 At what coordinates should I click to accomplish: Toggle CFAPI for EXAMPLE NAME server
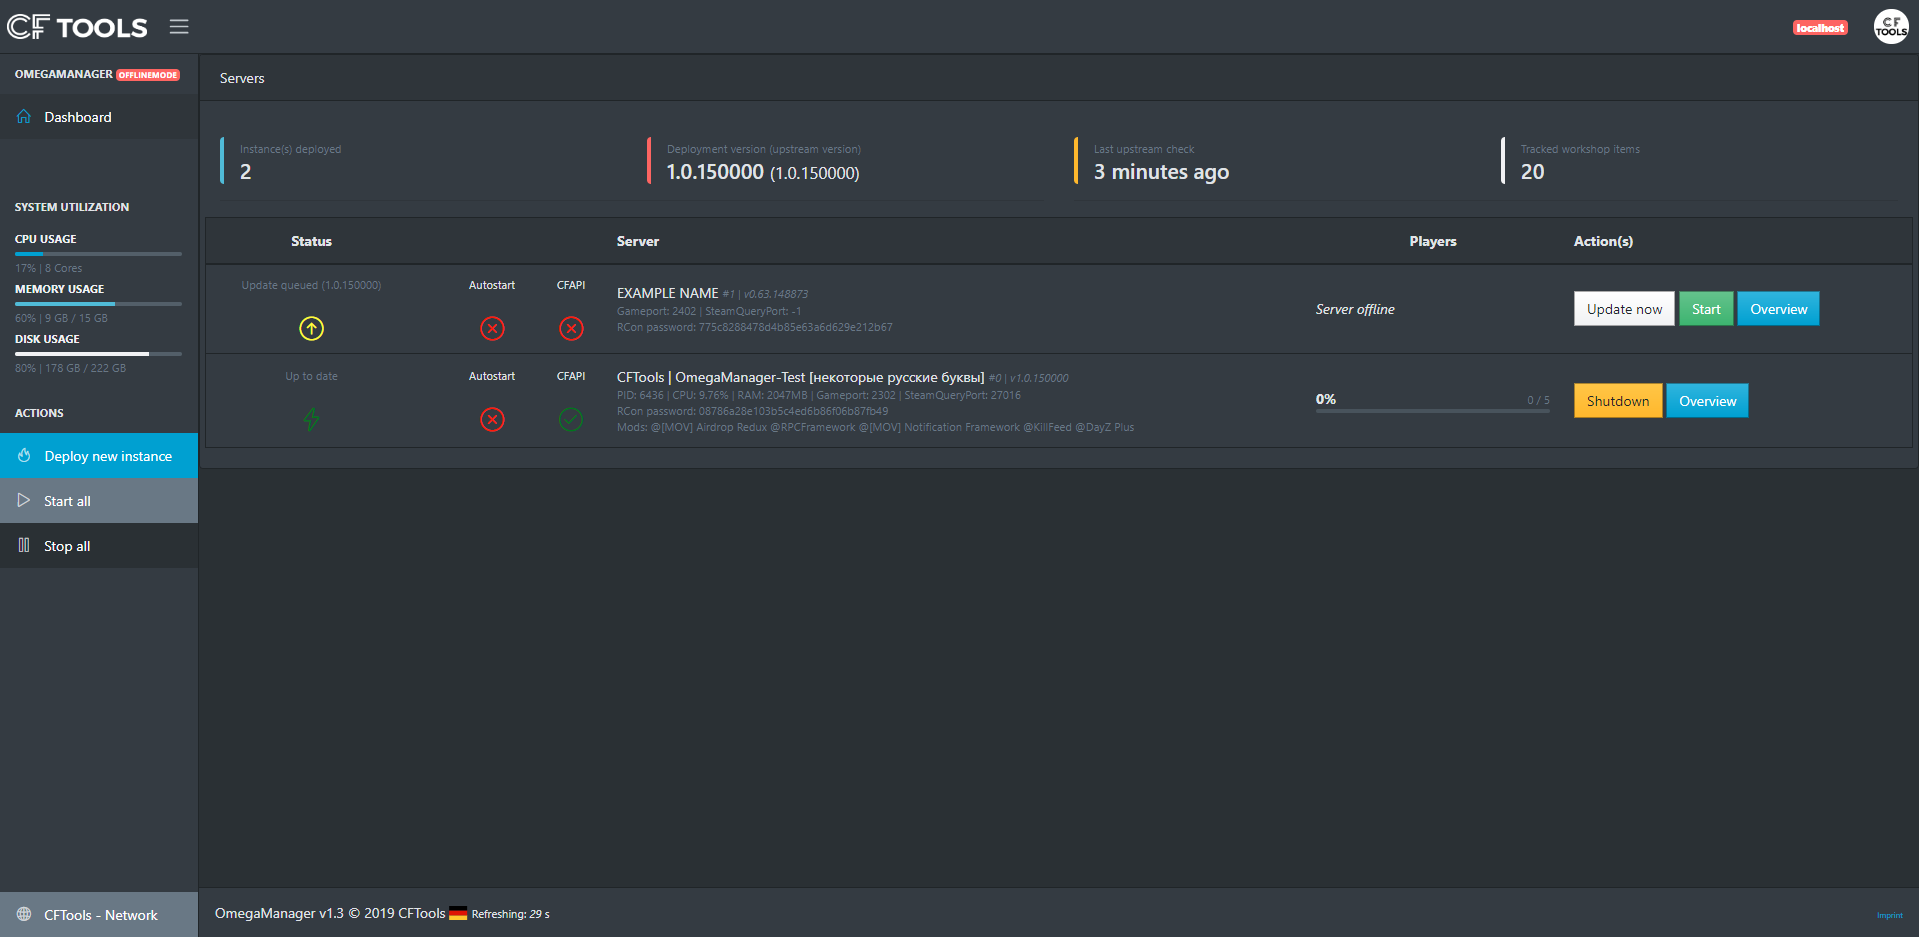coord(571,328)
